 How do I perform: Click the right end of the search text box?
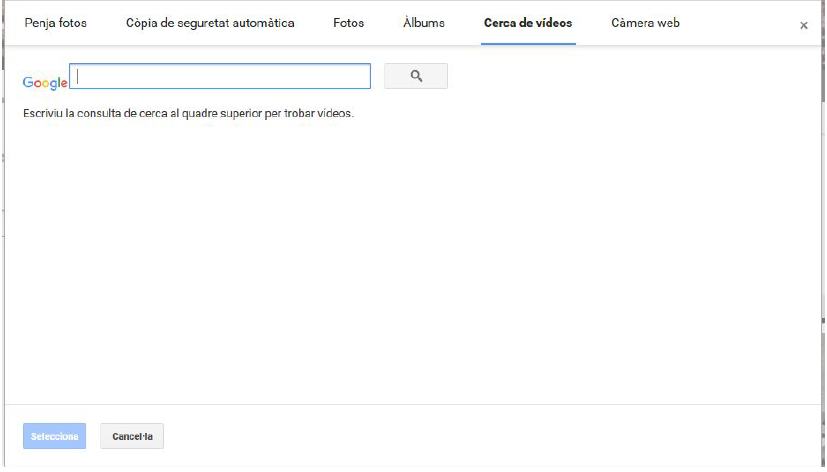(360, 77)
